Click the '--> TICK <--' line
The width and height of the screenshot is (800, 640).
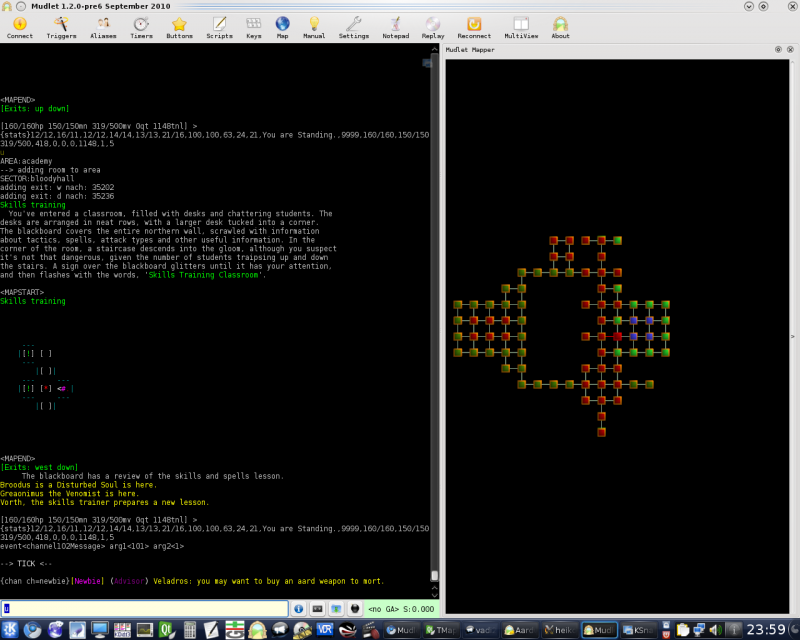click(x=26, y=563)
